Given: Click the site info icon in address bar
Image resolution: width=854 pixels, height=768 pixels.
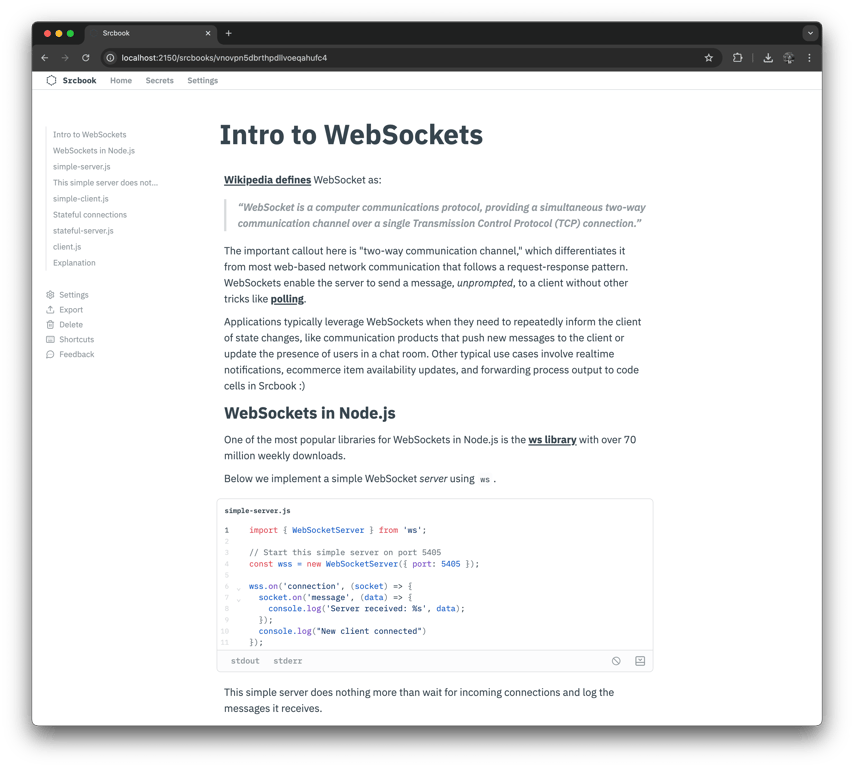Looking at the screenshot, I should [x=110, y=58].
